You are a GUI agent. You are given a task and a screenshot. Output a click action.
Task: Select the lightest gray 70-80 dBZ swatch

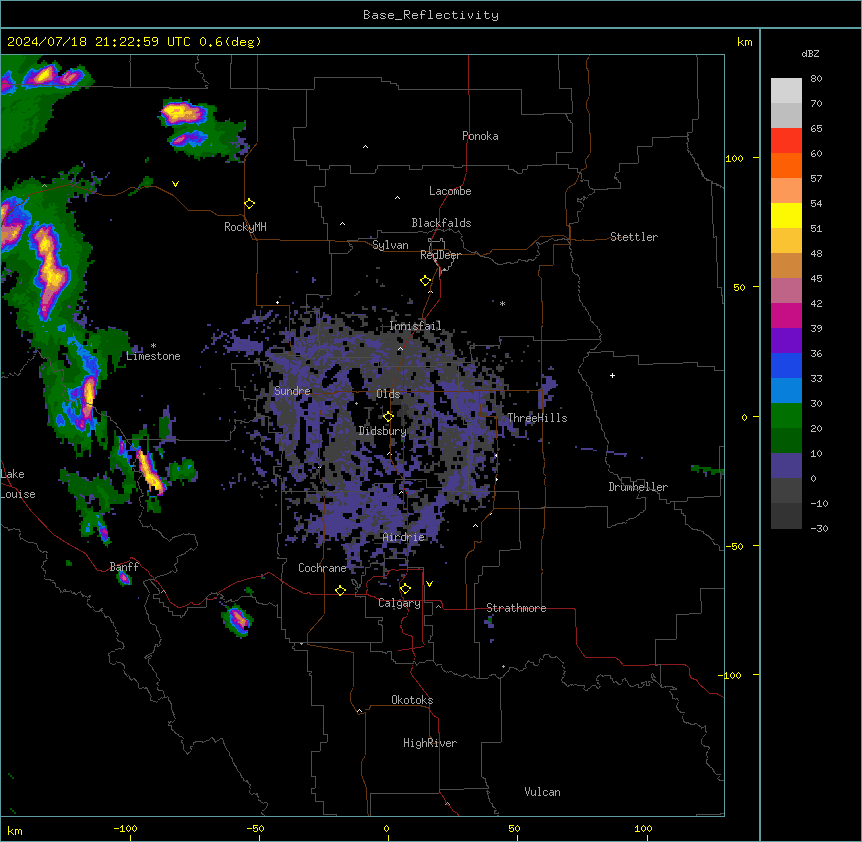tap(786, 91)
